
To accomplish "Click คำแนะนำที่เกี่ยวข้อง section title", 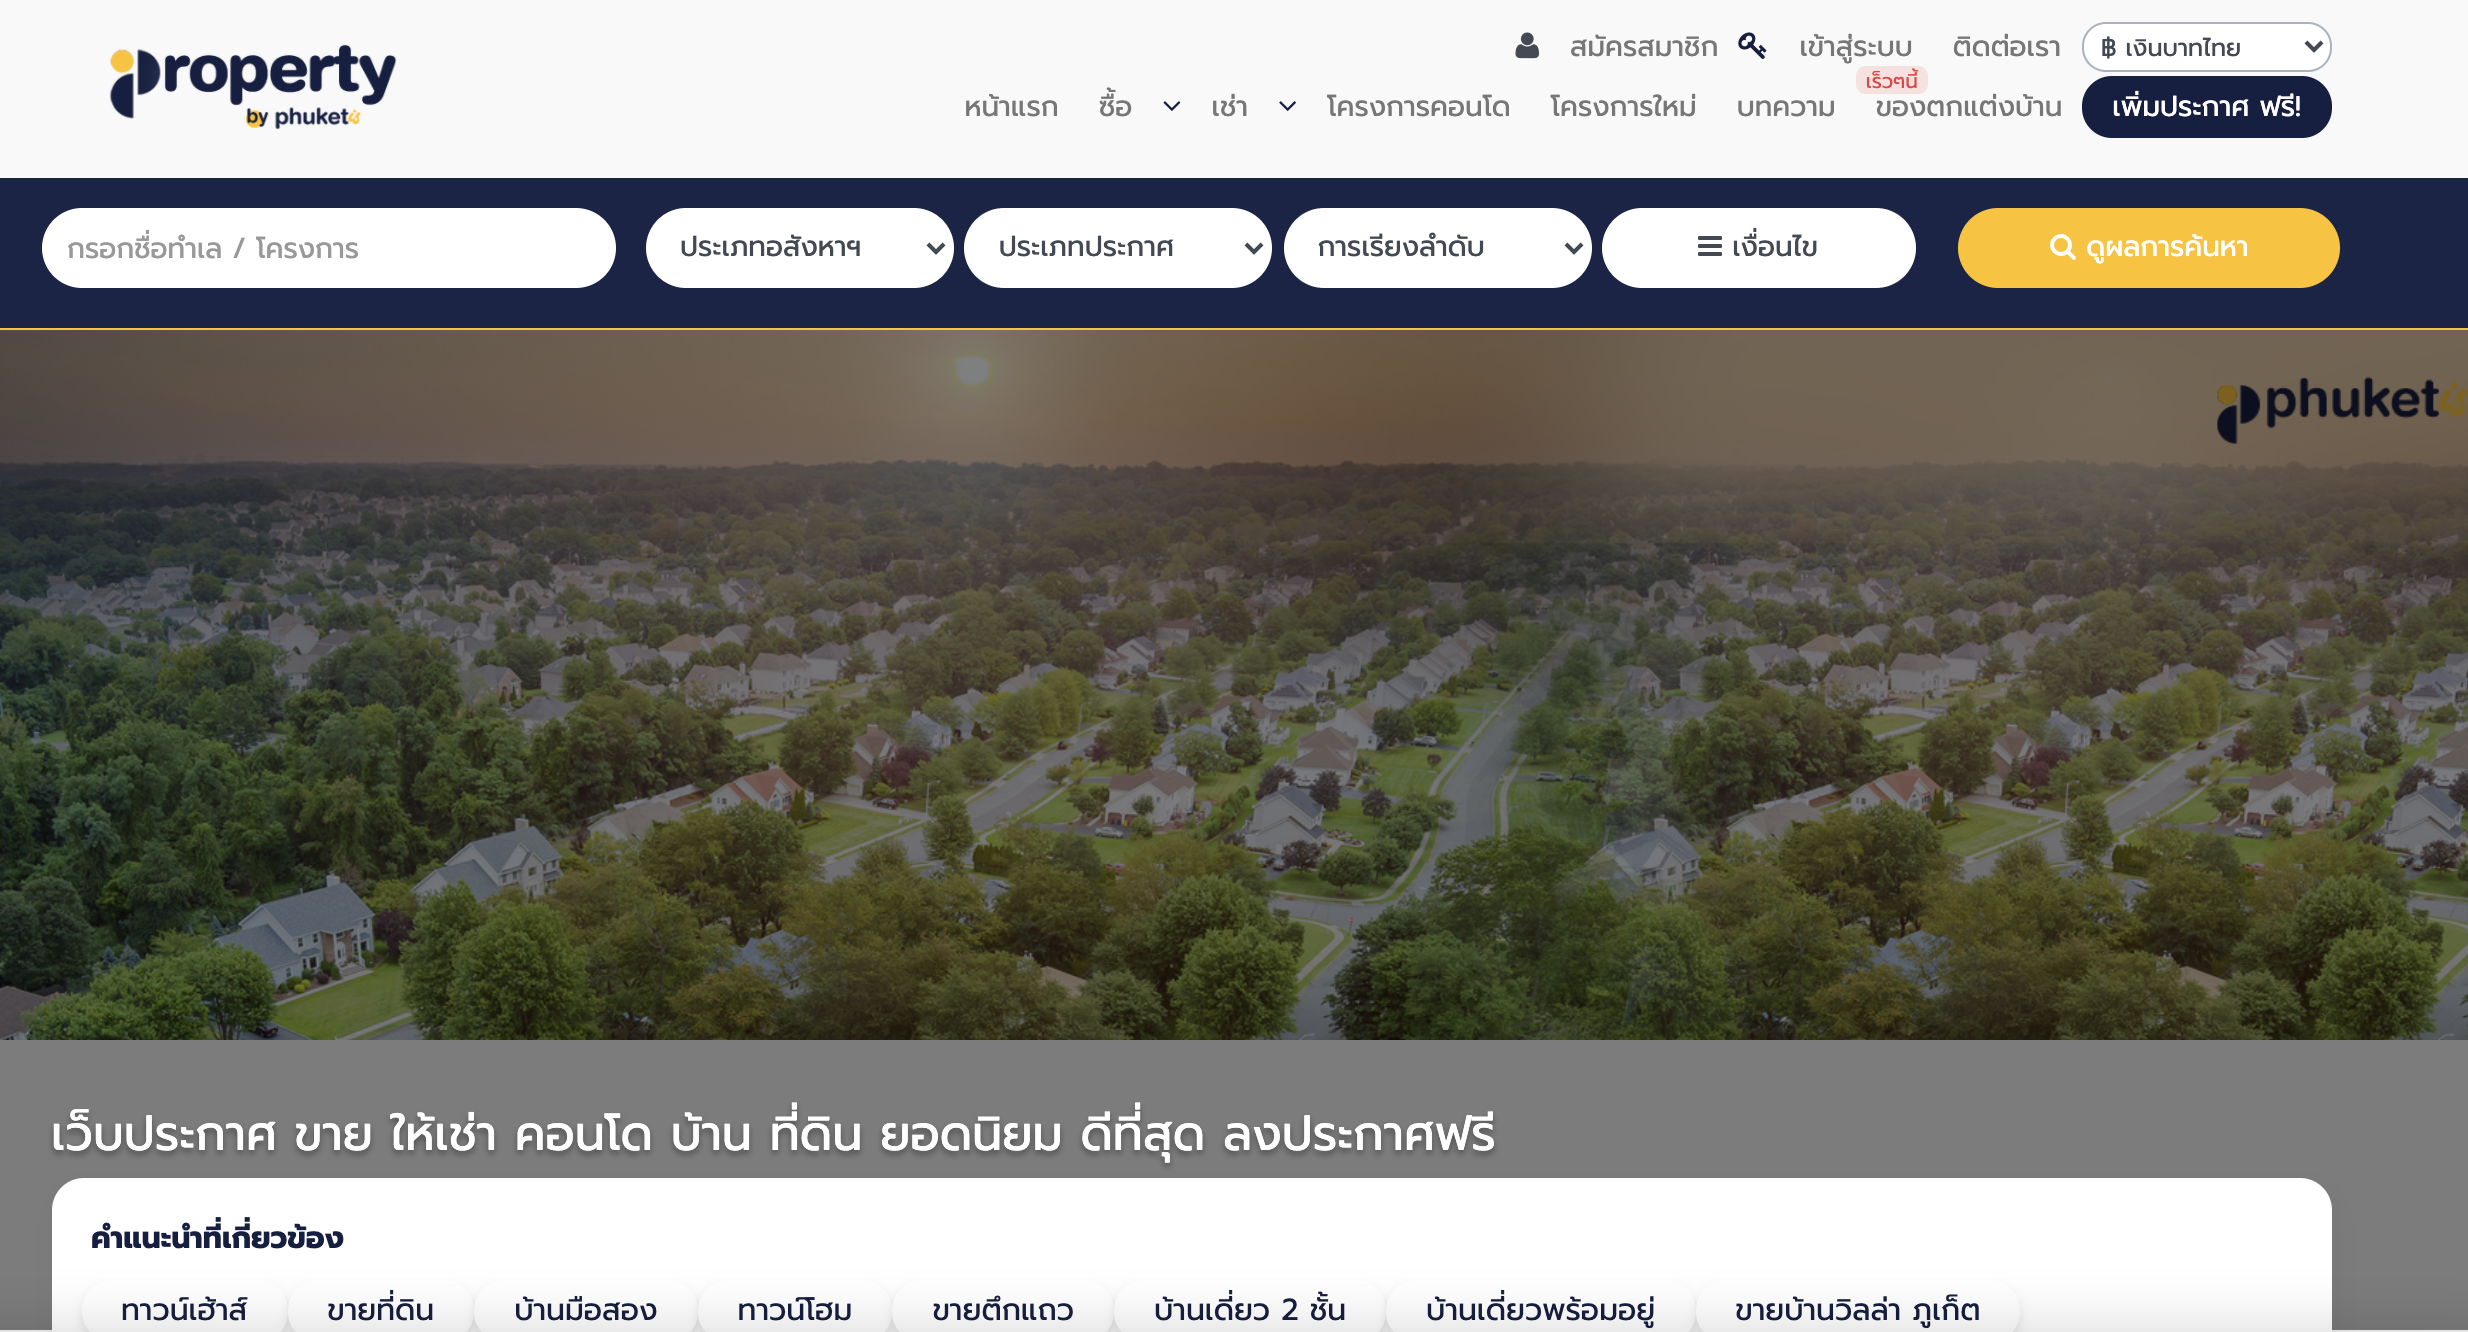I will pos(217,1237).
